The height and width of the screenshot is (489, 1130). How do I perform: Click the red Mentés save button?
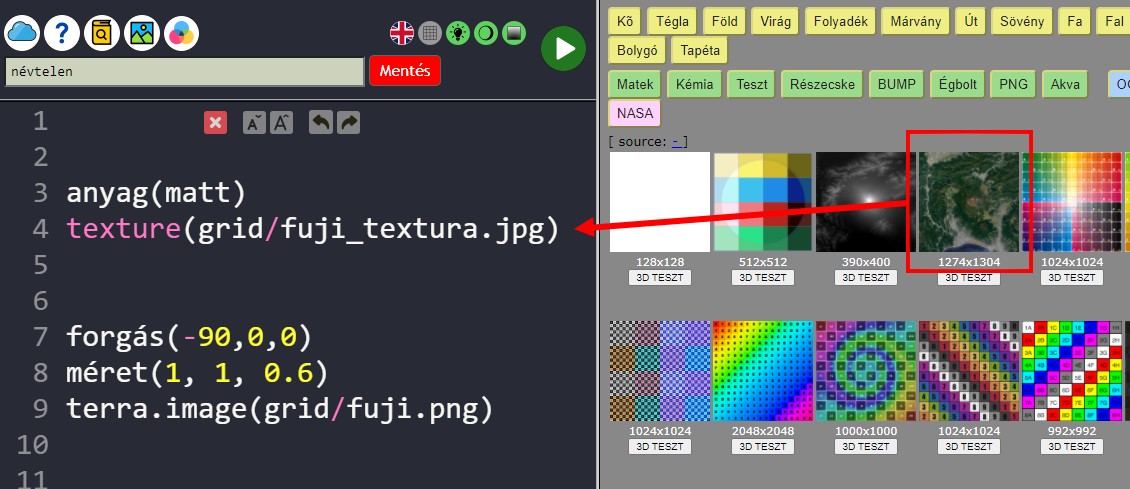coord(405,71)
